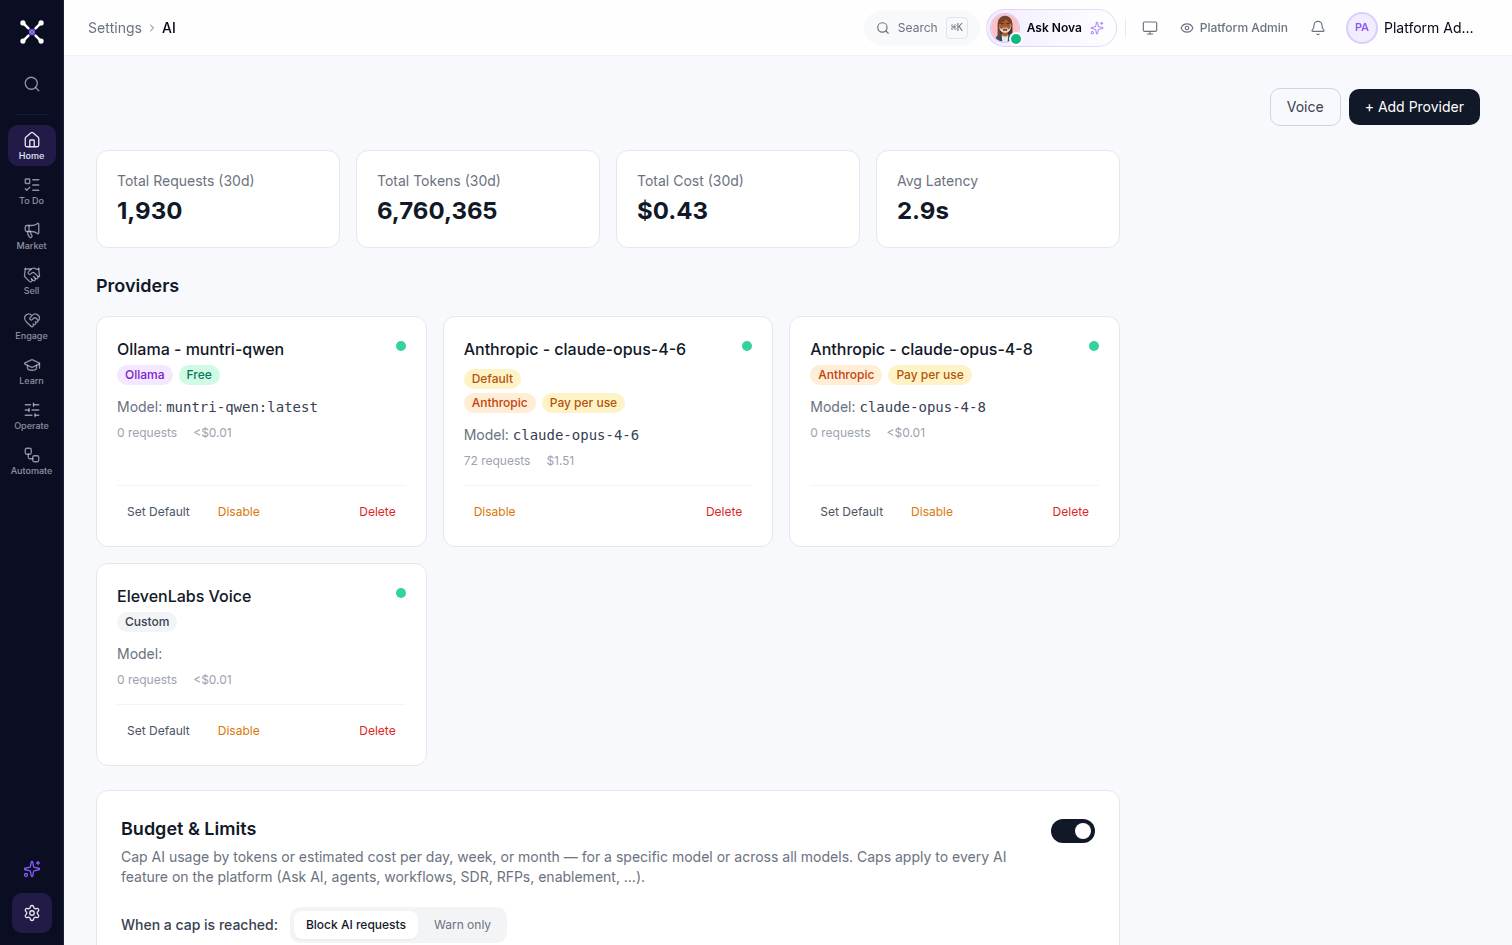Toggle Budget & Limits switch
1512x945 pixels.
1073,831
